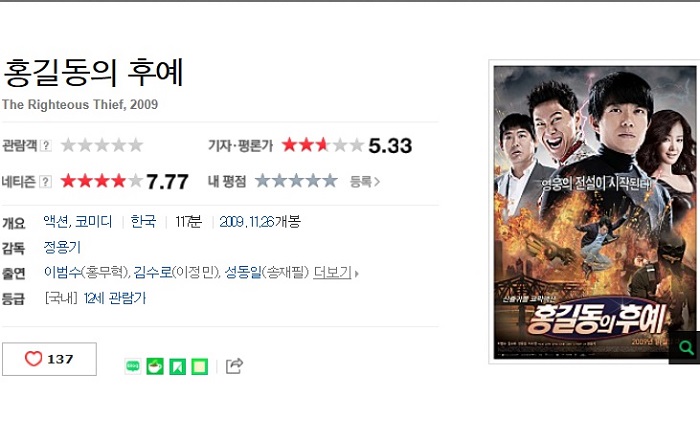
Task: Click the question mark next to 관람객
Action: point(46,145)
